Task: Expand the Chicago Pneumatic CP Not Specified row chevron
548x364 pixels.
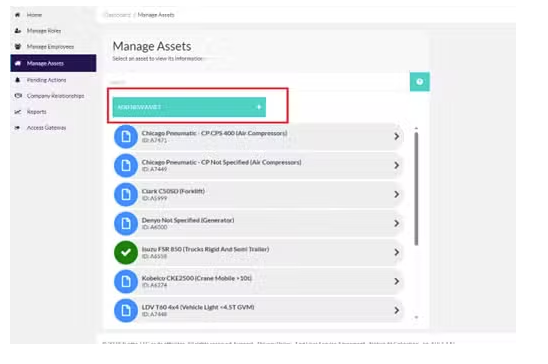Action: 397,165
